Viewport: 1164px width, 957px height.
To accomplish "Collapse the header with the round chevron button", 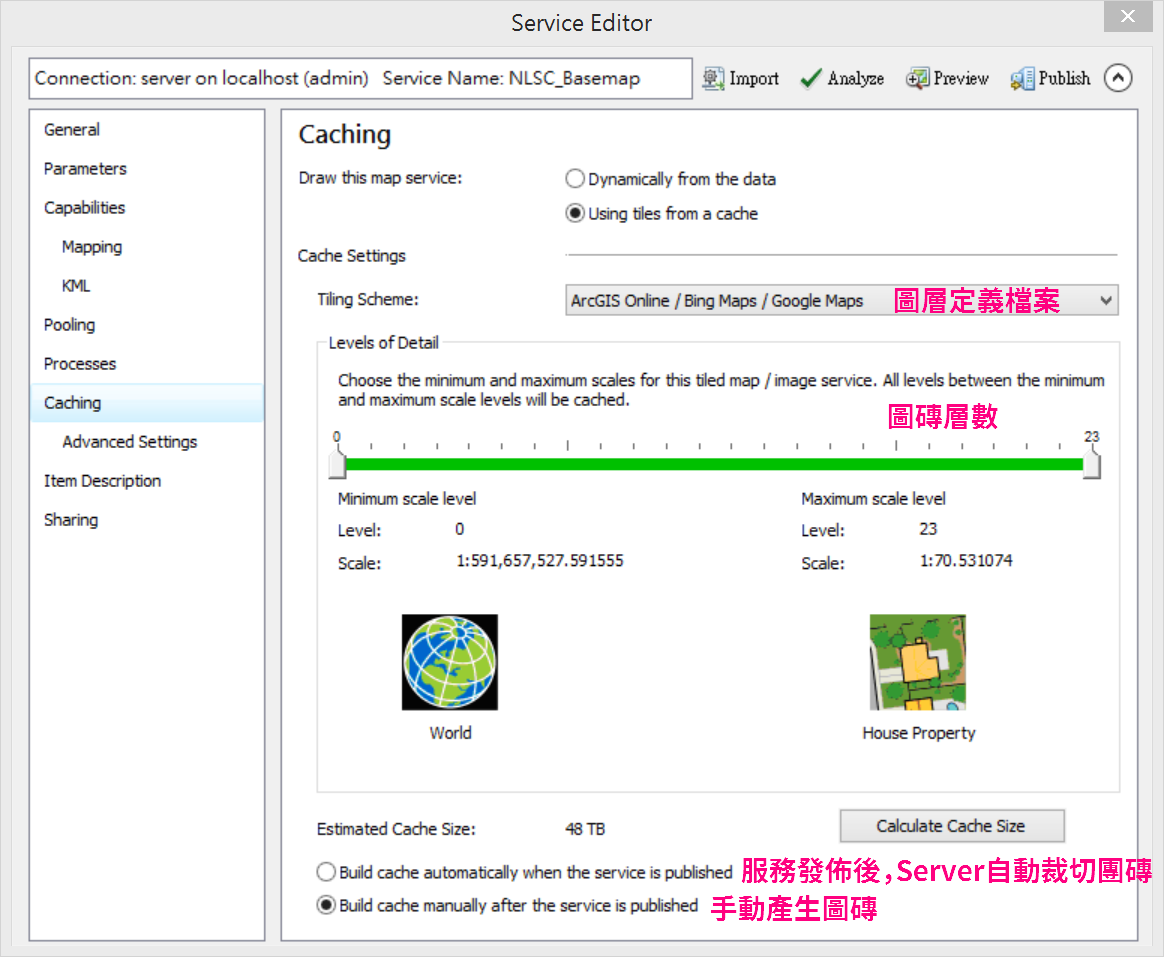I will 1118,78.
